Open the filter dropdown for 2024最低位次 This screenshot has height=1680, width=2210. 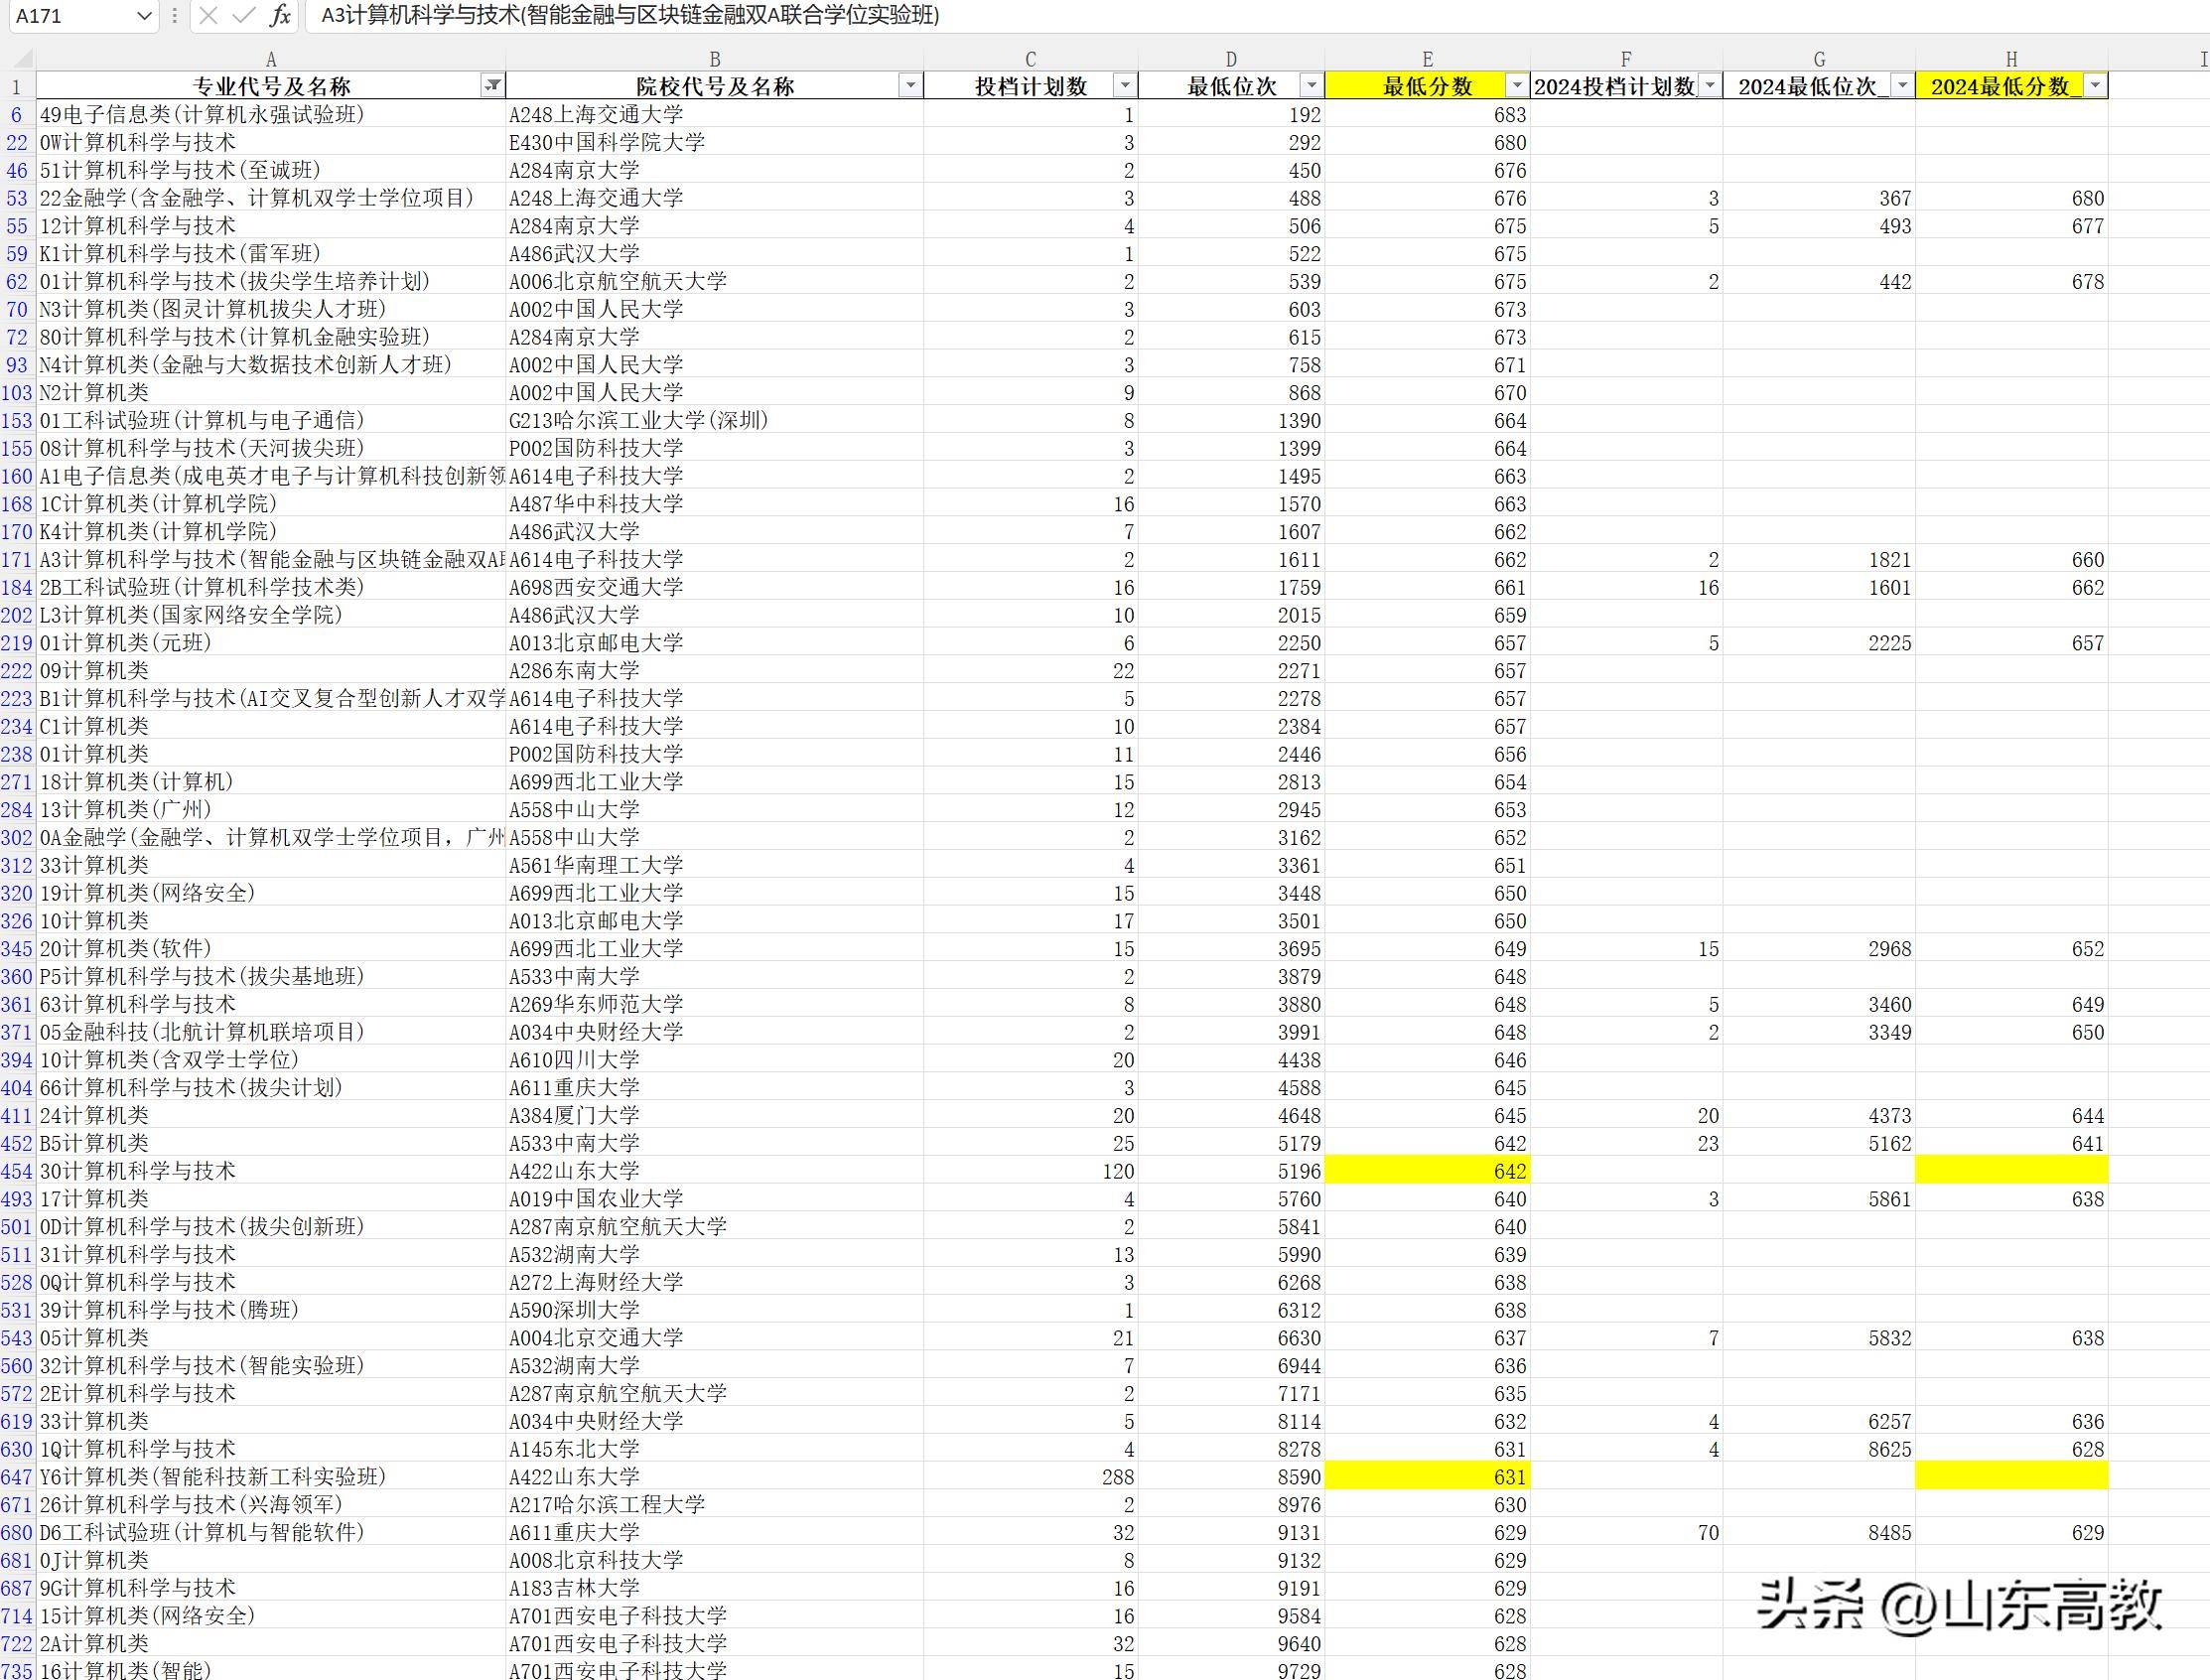1902,86
